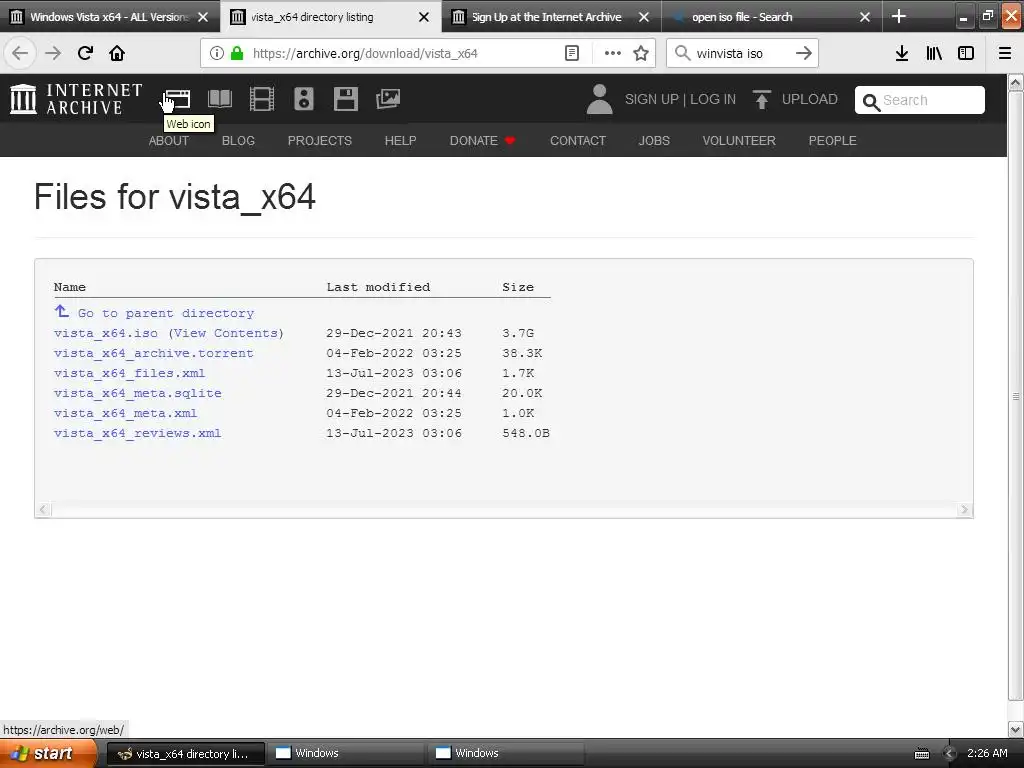
Task: Open the Firefox hamburger menu
Action: (1005, 53)
